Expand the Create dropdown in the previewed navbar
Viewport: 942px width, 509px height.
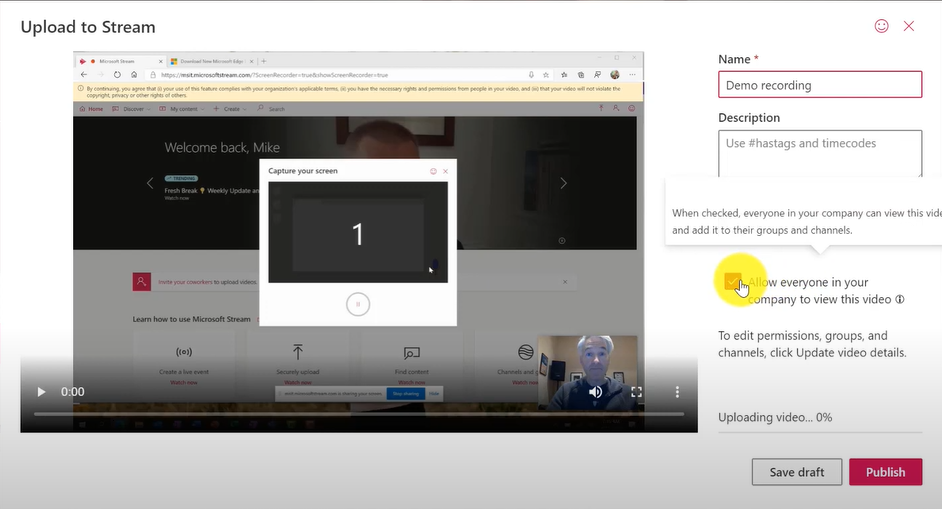tap(229, 109)
